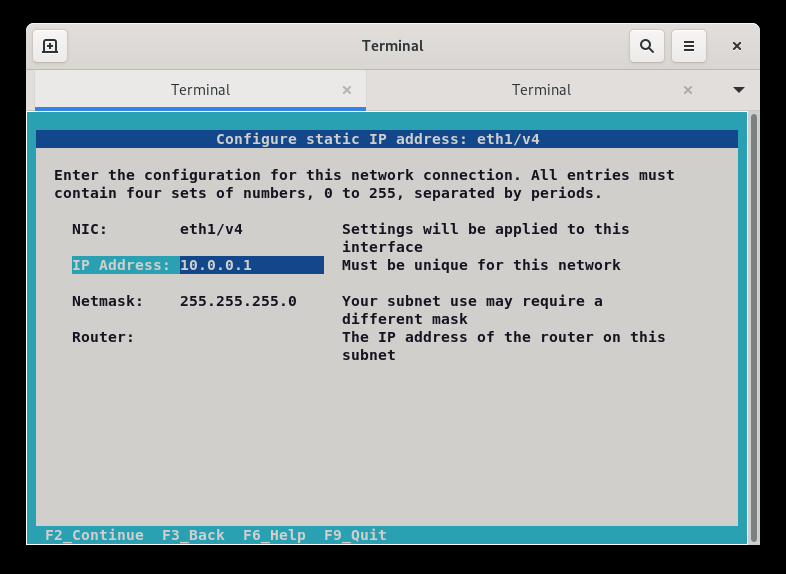This screenshot has width=786, height=574.
Task: Click the terminal's vertical scrollbar
Action: pyautogui.click(x=754, y=326)
